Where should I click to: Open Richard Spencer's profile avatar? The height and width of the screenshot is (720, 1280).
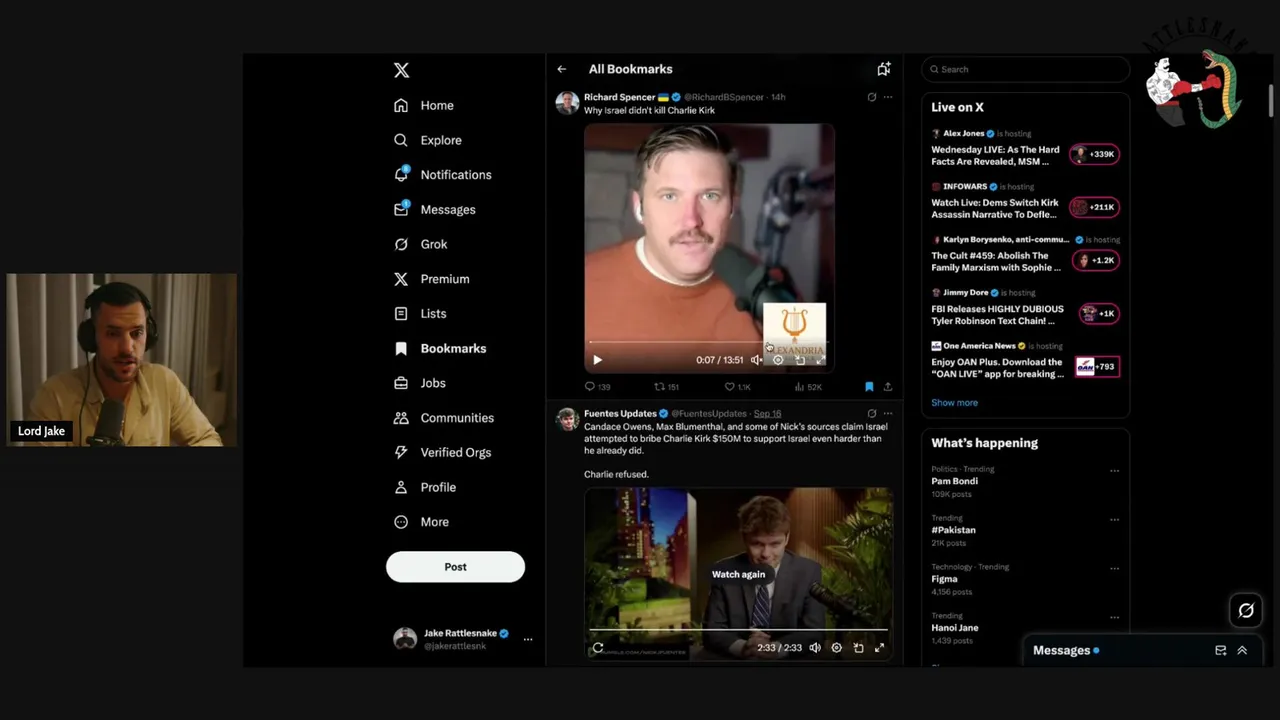coord(567,103)
